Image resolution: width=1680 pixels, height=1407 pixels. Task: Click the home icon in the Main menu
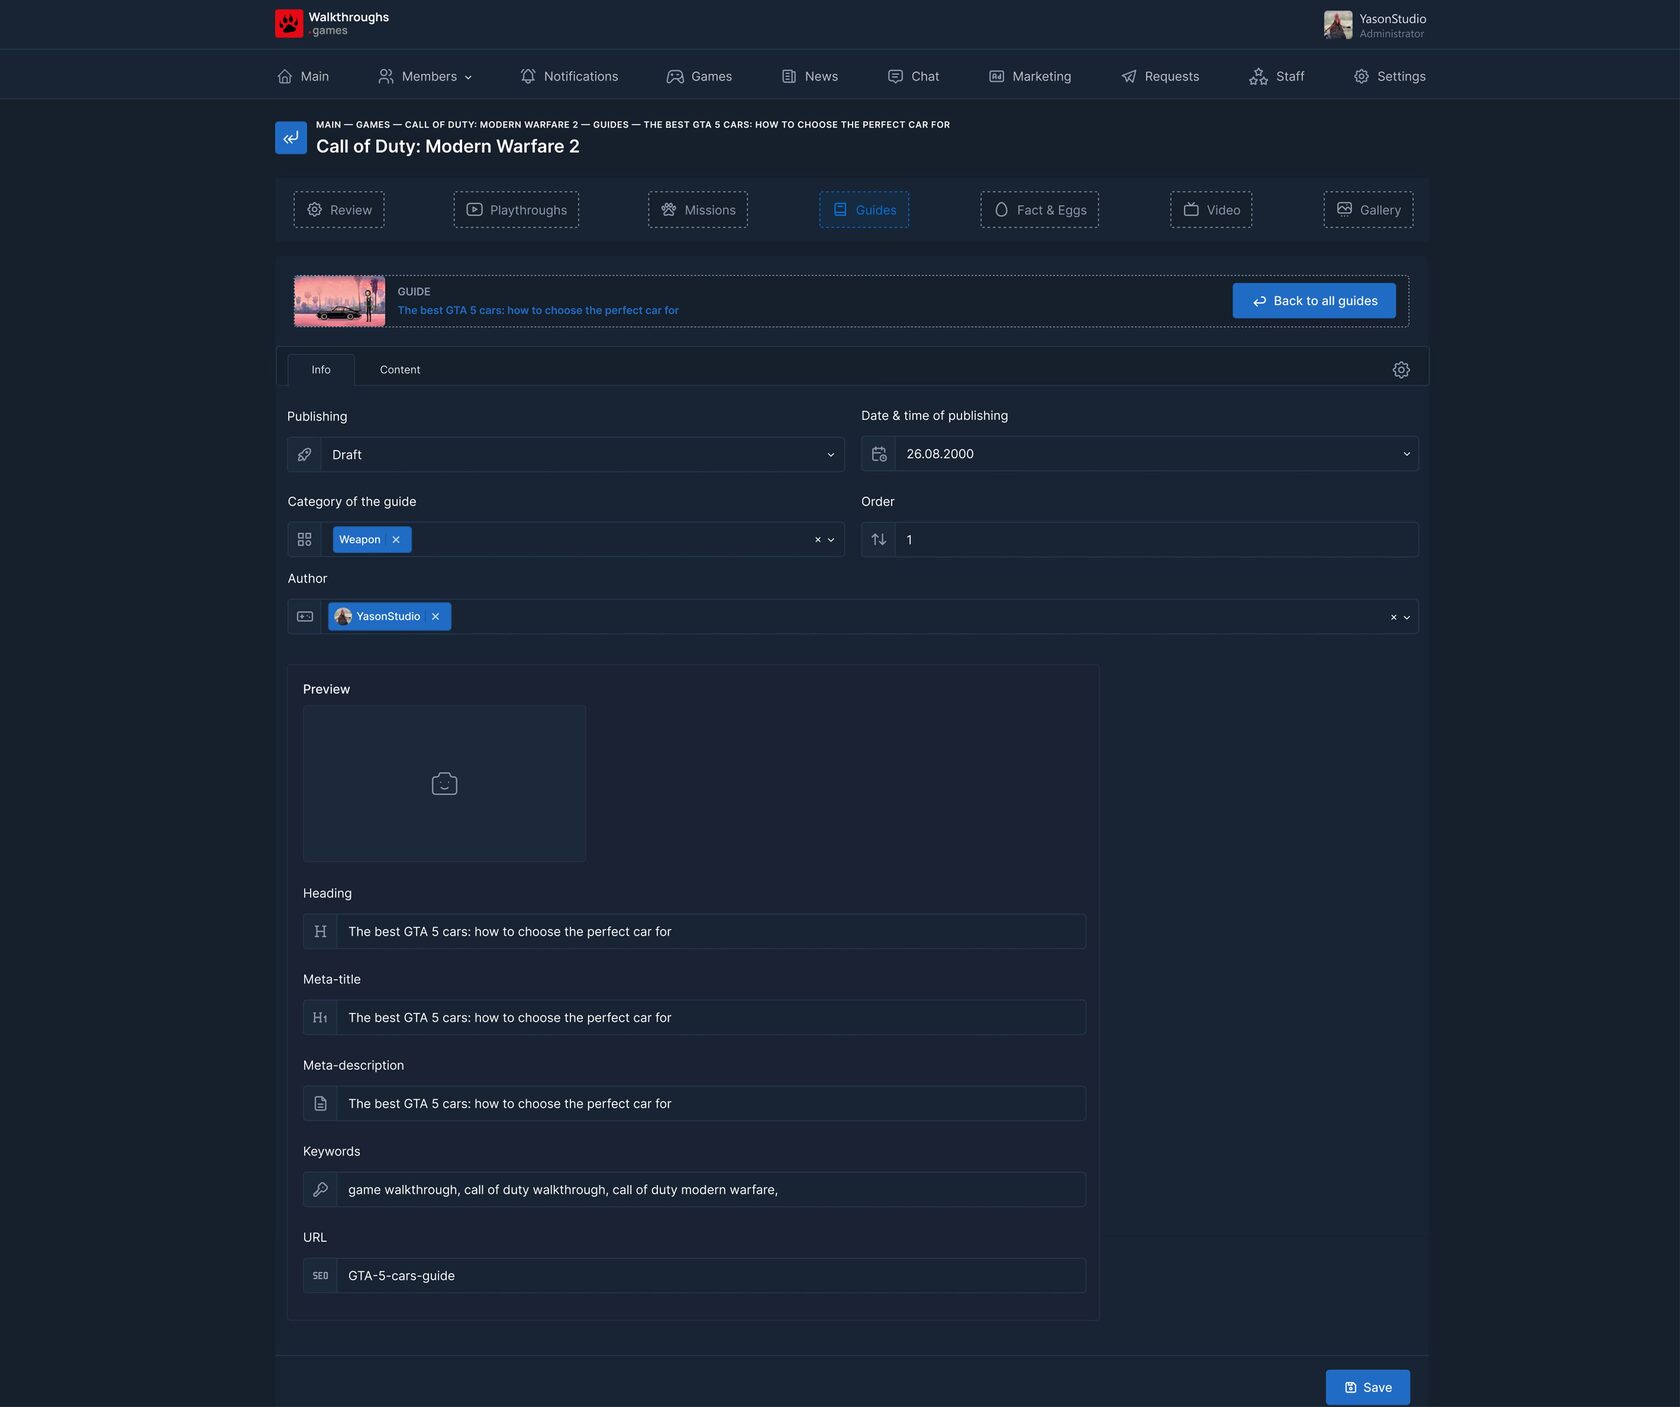point(285,76)
